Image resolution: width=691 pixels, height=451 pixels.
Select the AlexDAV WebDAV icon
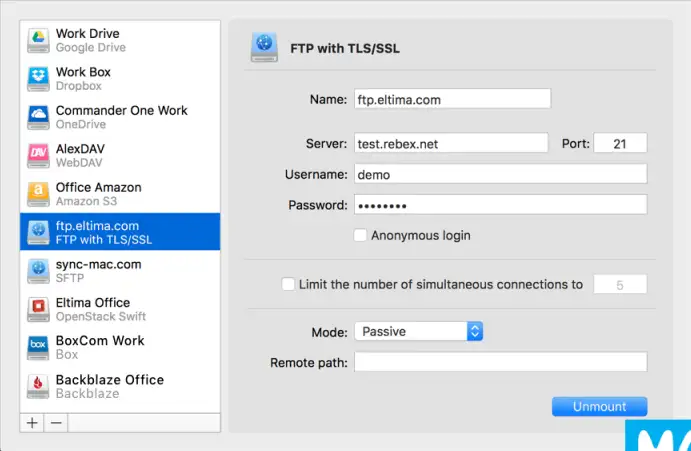point(38,155)
